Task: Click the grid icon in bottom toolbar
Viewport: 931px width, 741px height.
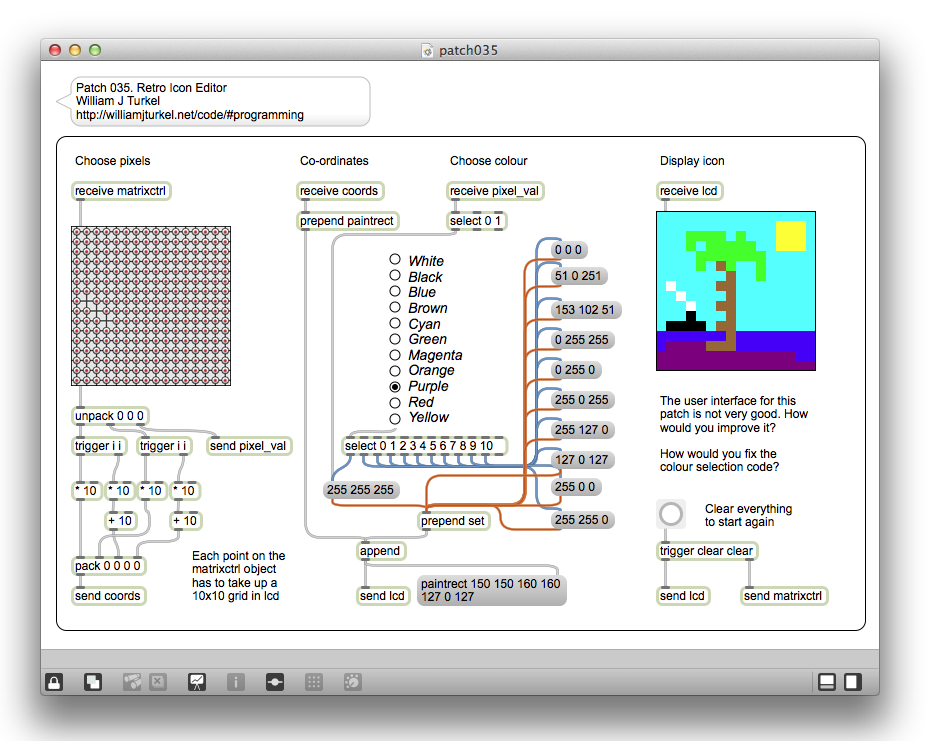Action: point(313,682)
